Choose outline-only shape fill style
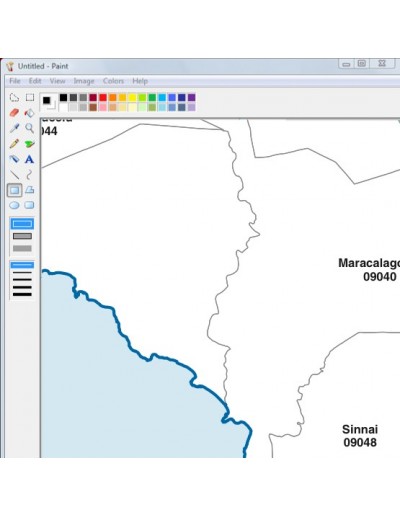The width and height of the screenshot is (400, 517). pos(22,224)
